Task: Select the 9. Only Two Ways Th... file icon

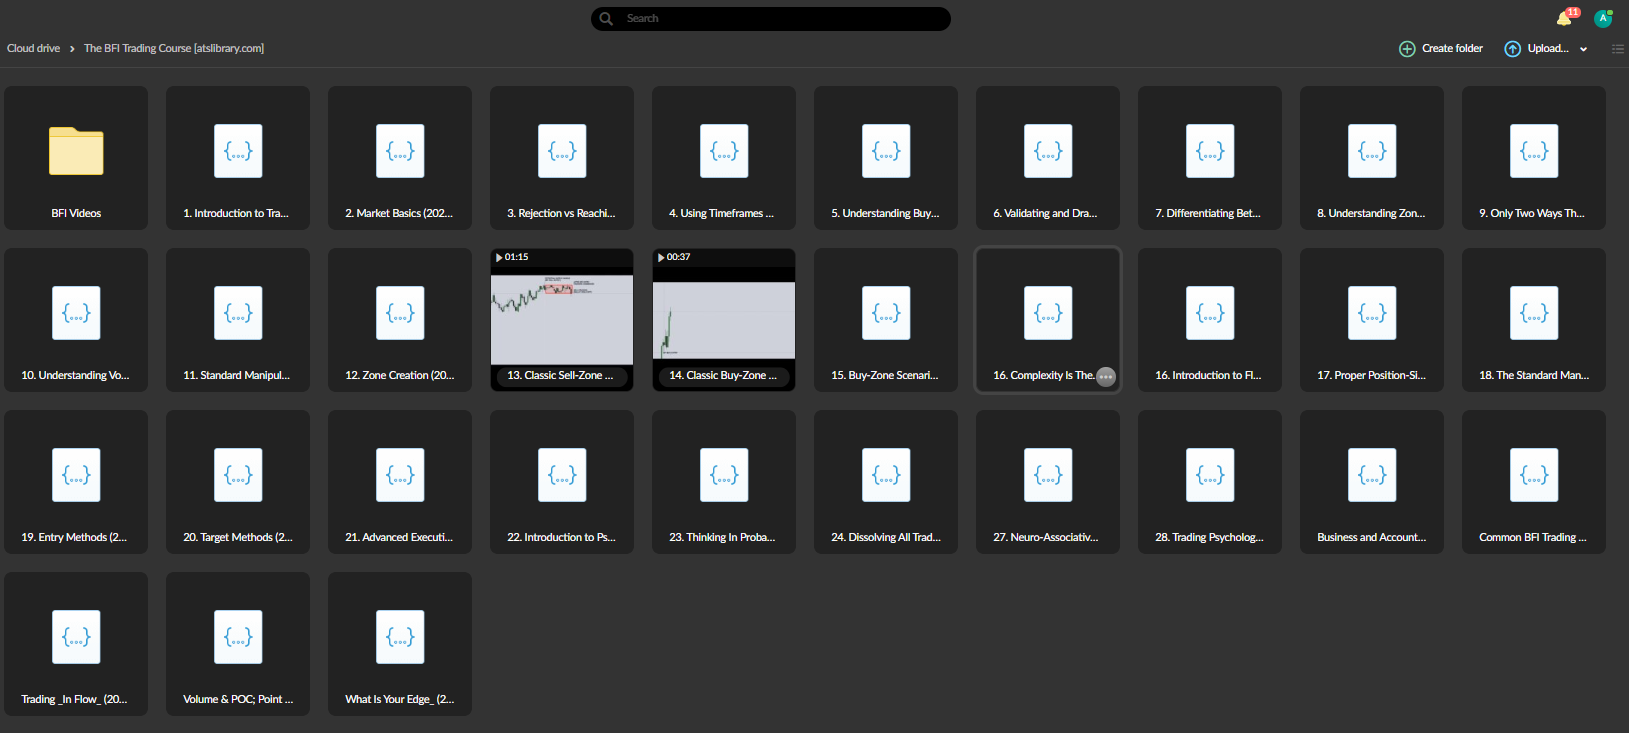Action: coord(1534,152)
